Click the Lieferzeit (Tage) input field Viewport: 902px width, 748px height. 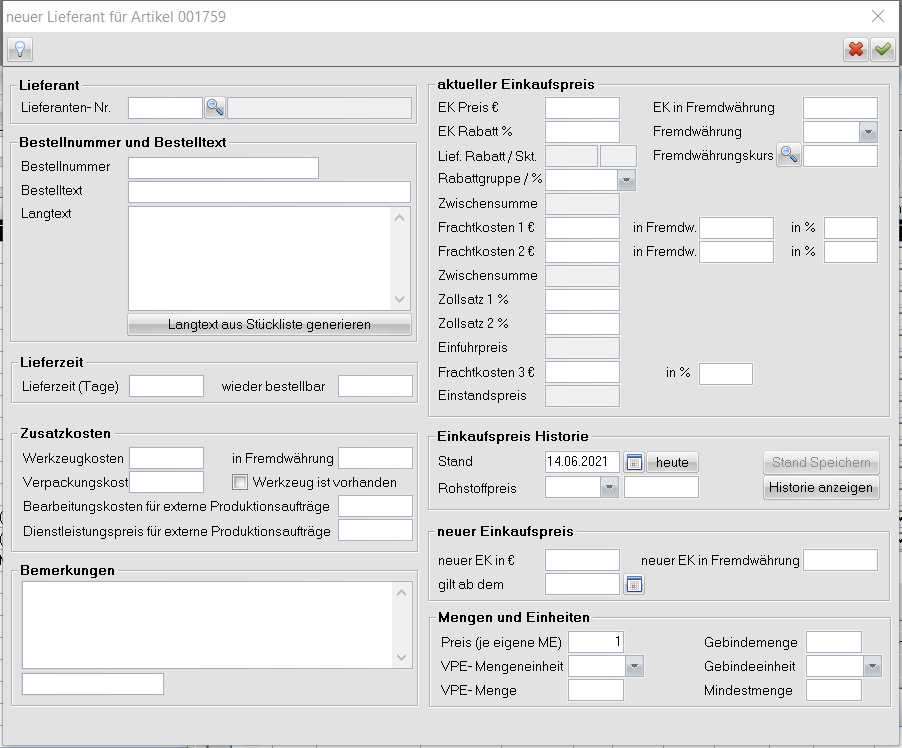[x=167, y=386]
